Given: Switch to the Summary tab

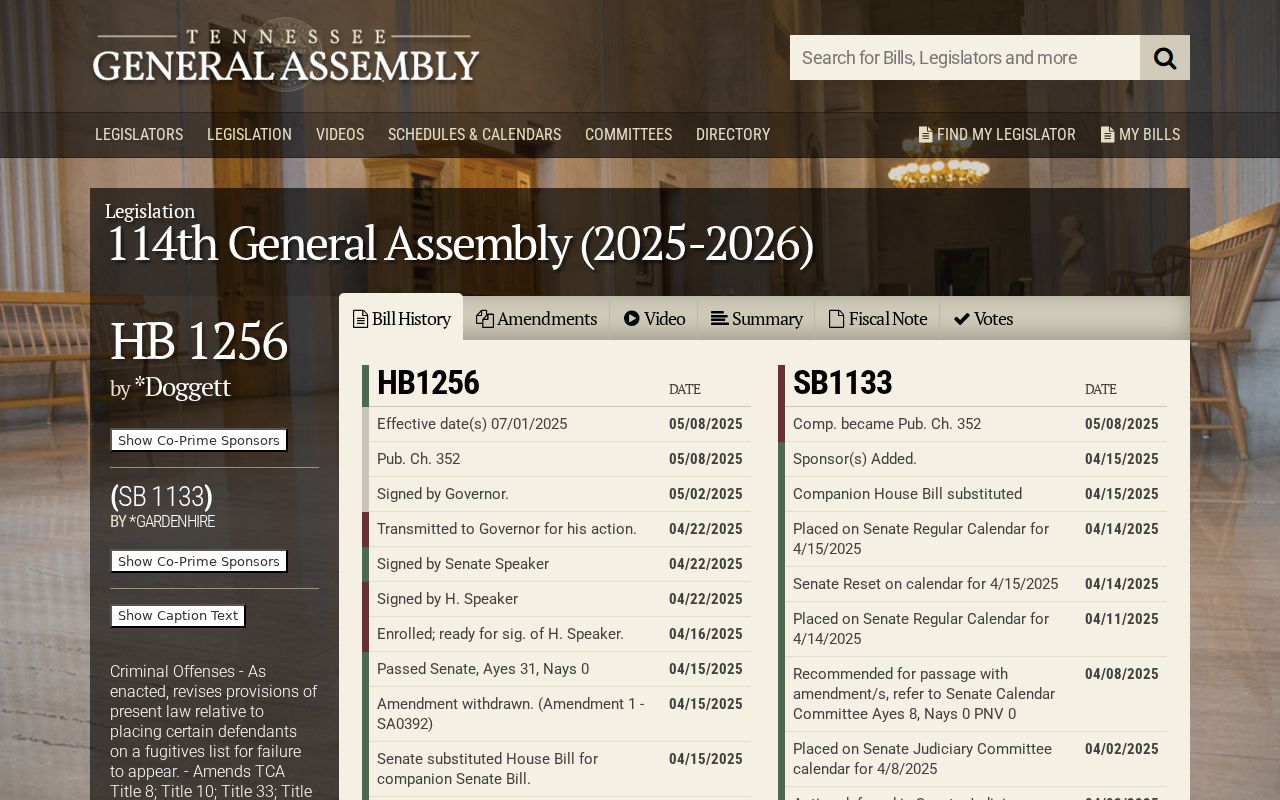Looking at the screenshot, I should (756, 318).
